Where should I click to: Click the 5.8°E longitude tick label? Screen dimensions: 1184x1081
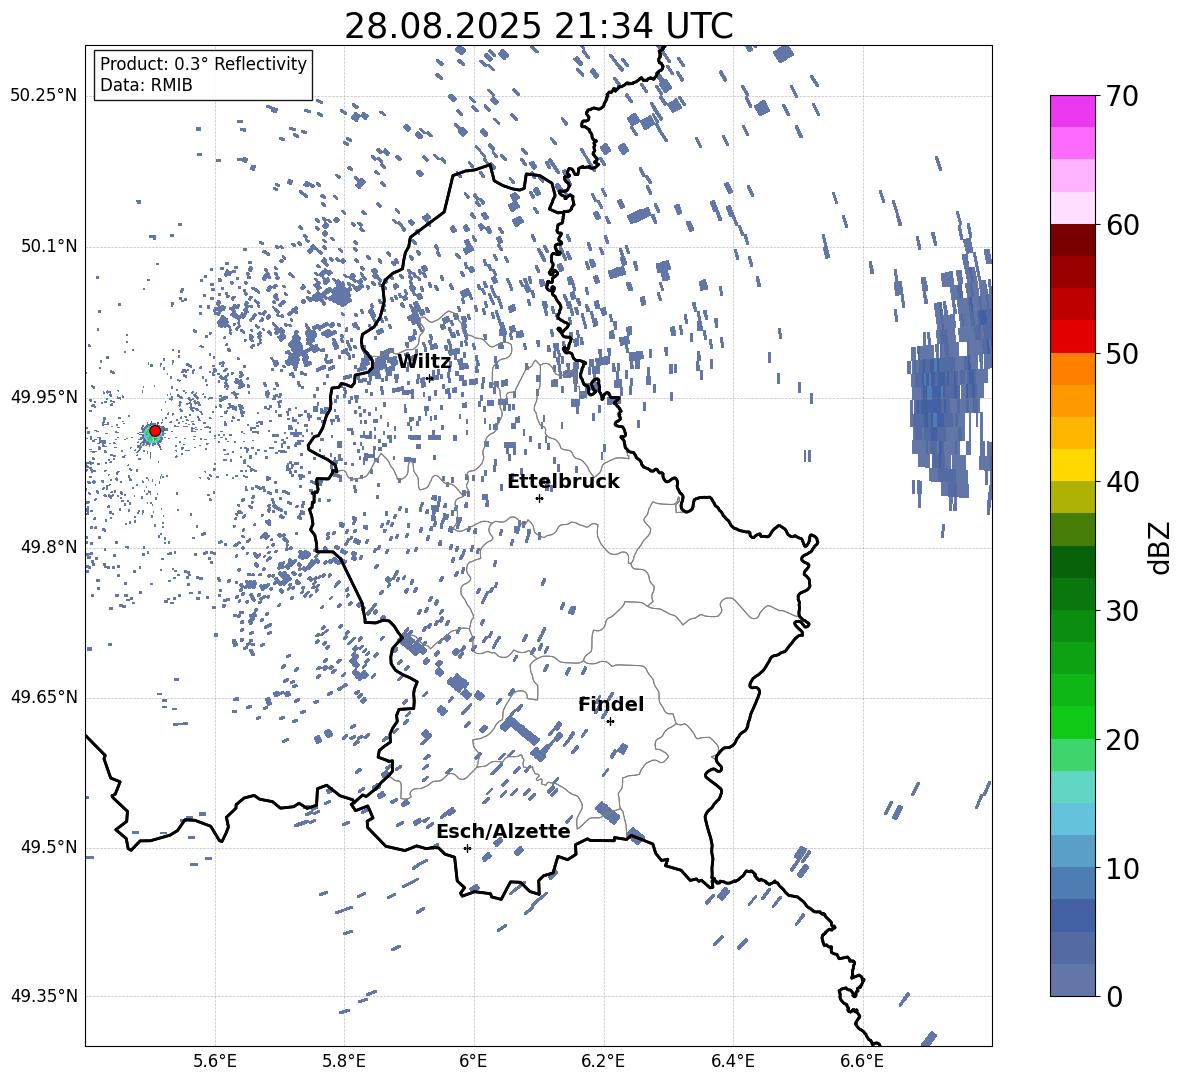tap(344, 1061)
